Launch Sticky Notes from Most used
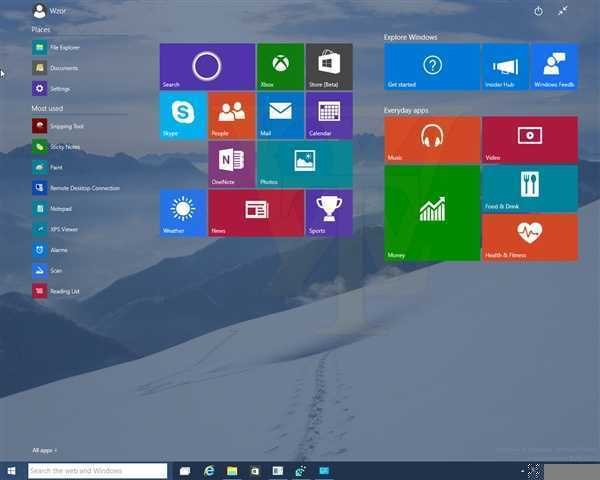This screenshot has height=480, width=600. click(x=56, y=147)
